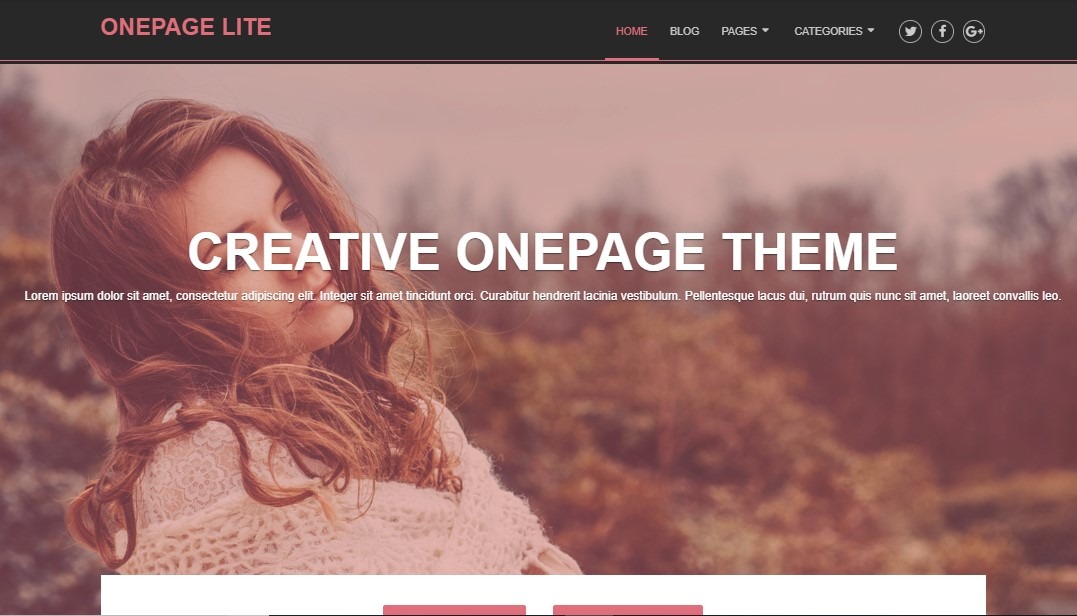1077x616 pixels.
Task: Open the Facebook social link icon
Action: [x=942, y=32]
